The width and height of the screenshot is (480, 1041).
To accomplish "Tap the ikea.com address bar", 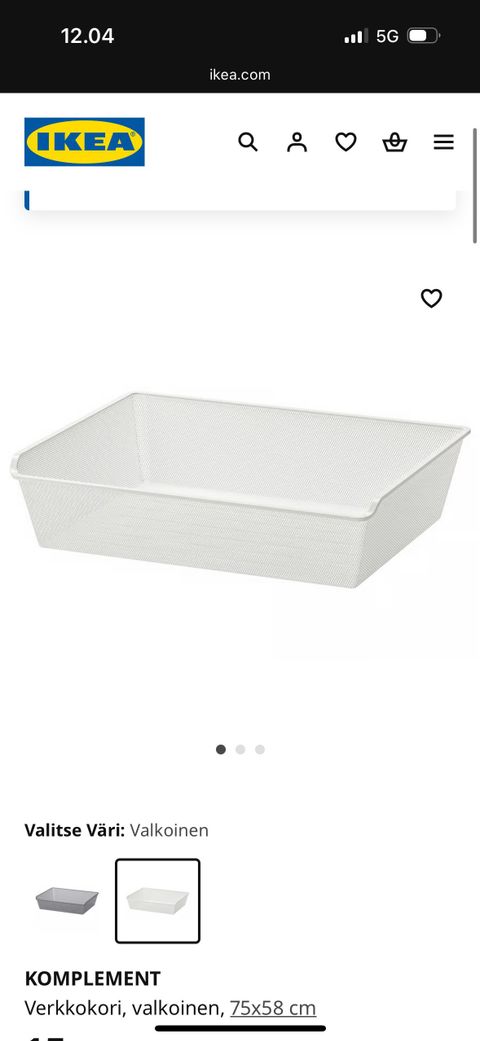I will pos(240,74).
